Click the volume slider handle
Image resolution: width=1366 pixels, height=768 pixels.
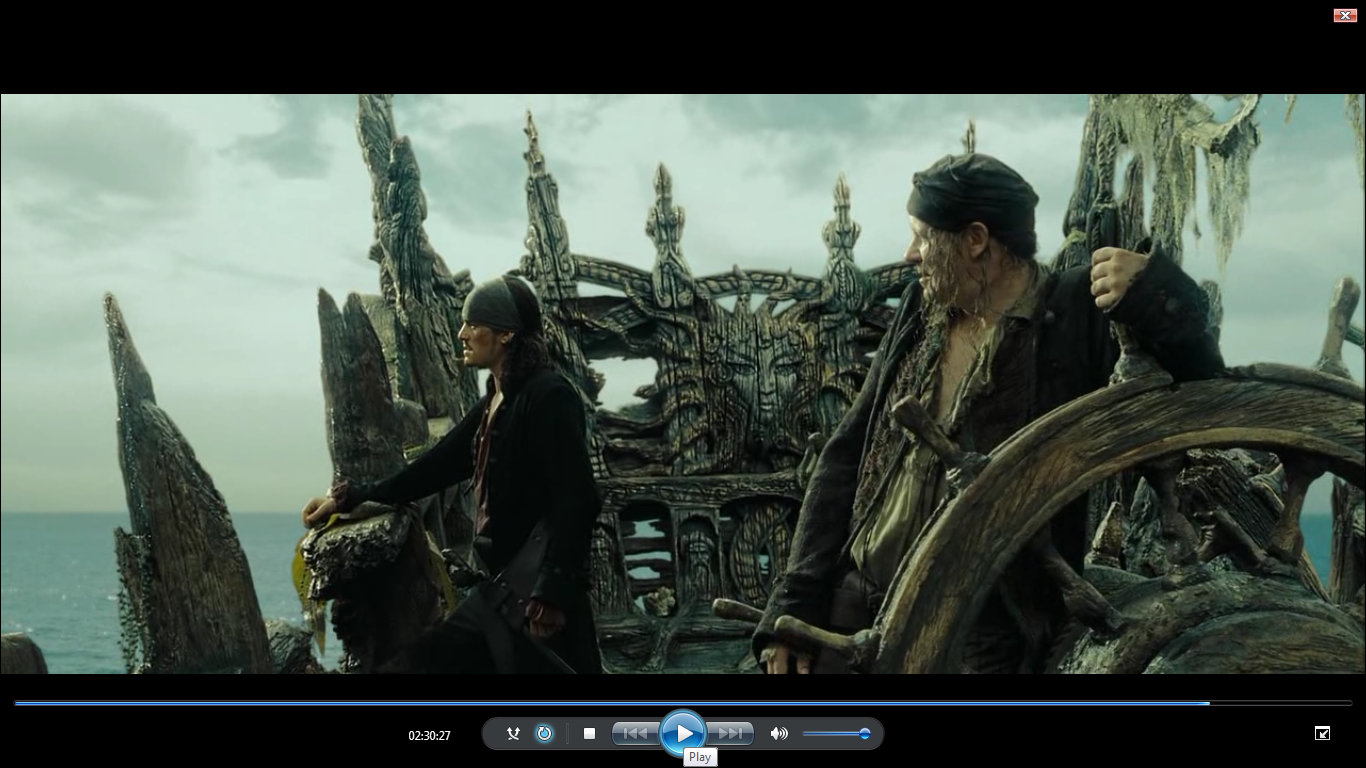coord(864,734)
